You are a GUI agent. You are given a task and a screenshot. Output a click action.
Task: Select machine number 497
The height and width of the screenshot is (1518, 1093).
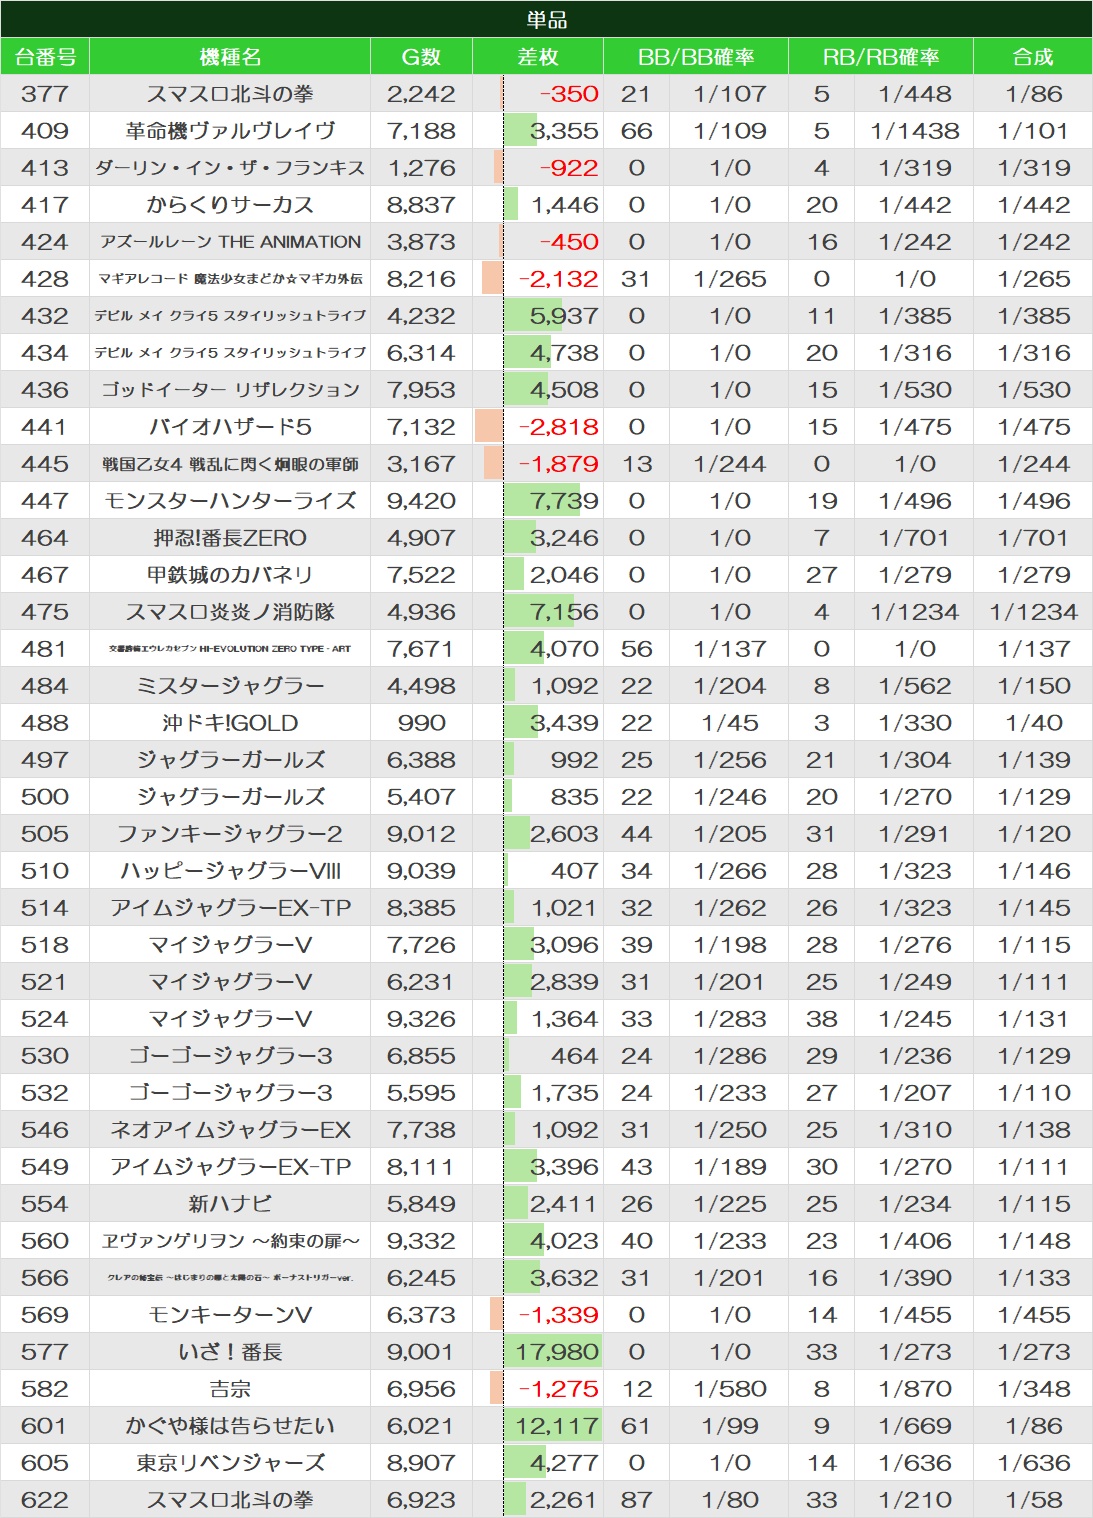(45, 760)
